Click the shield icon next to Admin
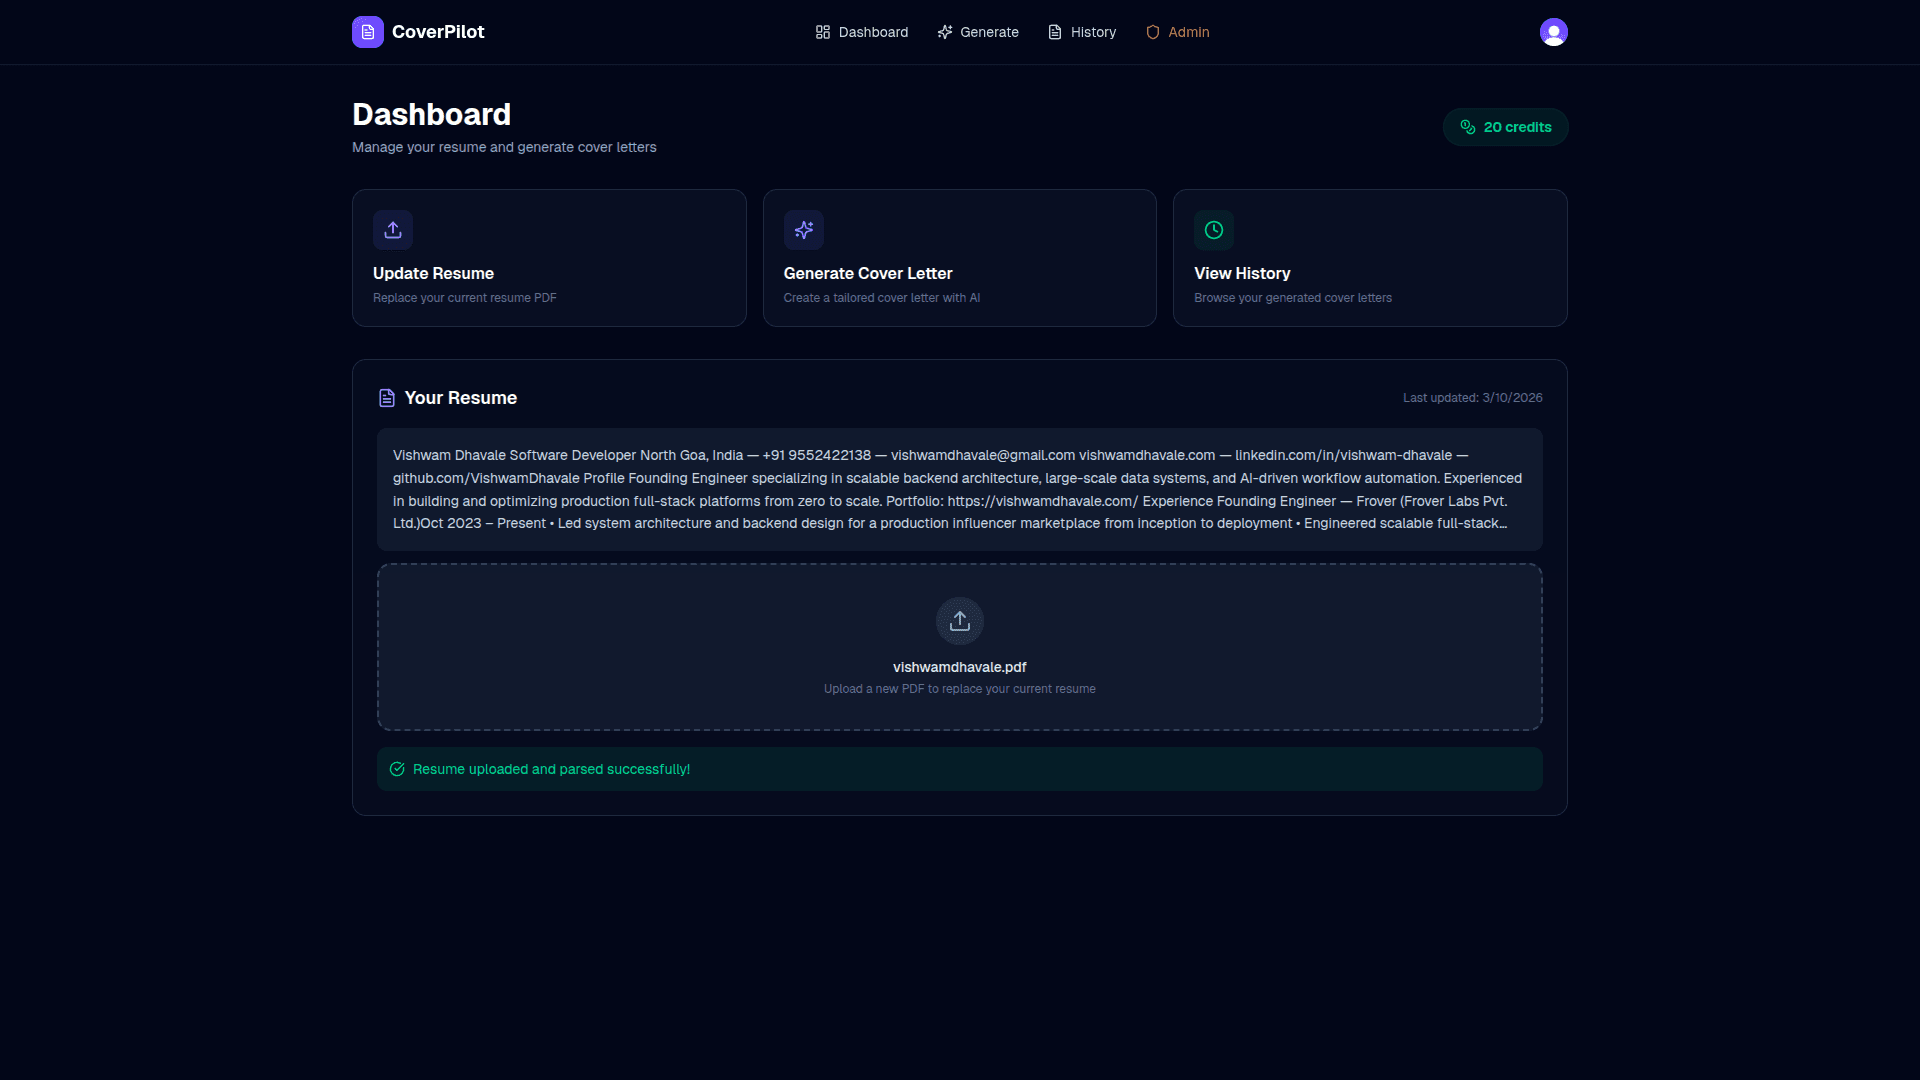The height and width of the screenshot is (1080, 1920). click(x=1153, y=31)
